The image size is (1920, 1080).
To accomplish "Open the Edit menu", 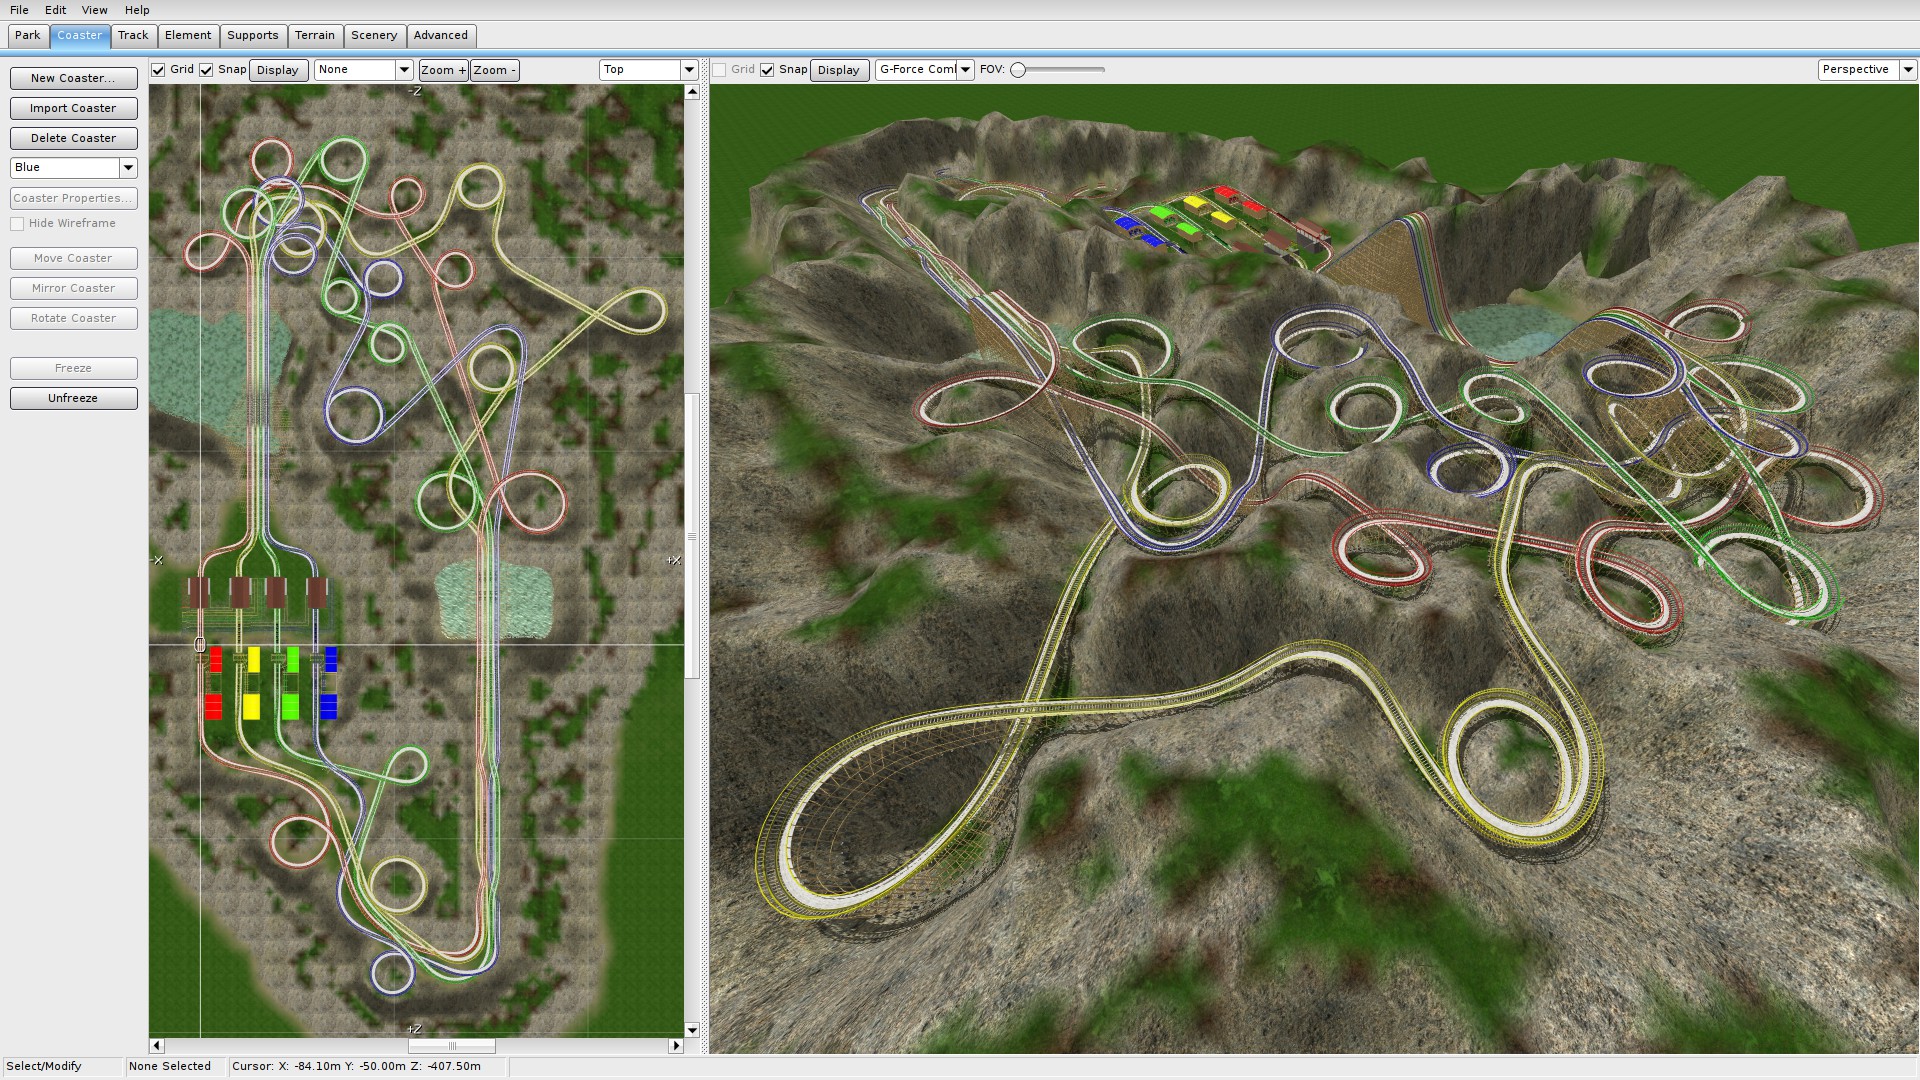I will coord(55,10).
